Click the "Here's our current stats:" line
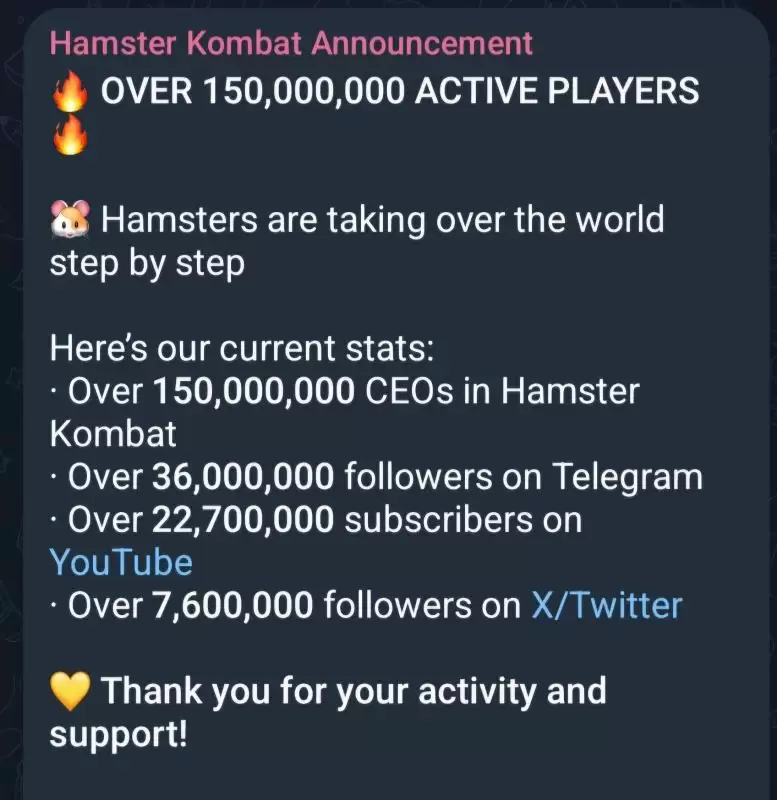Image resolution: width=777 pixels, height=800 pixels. [242, 349]
